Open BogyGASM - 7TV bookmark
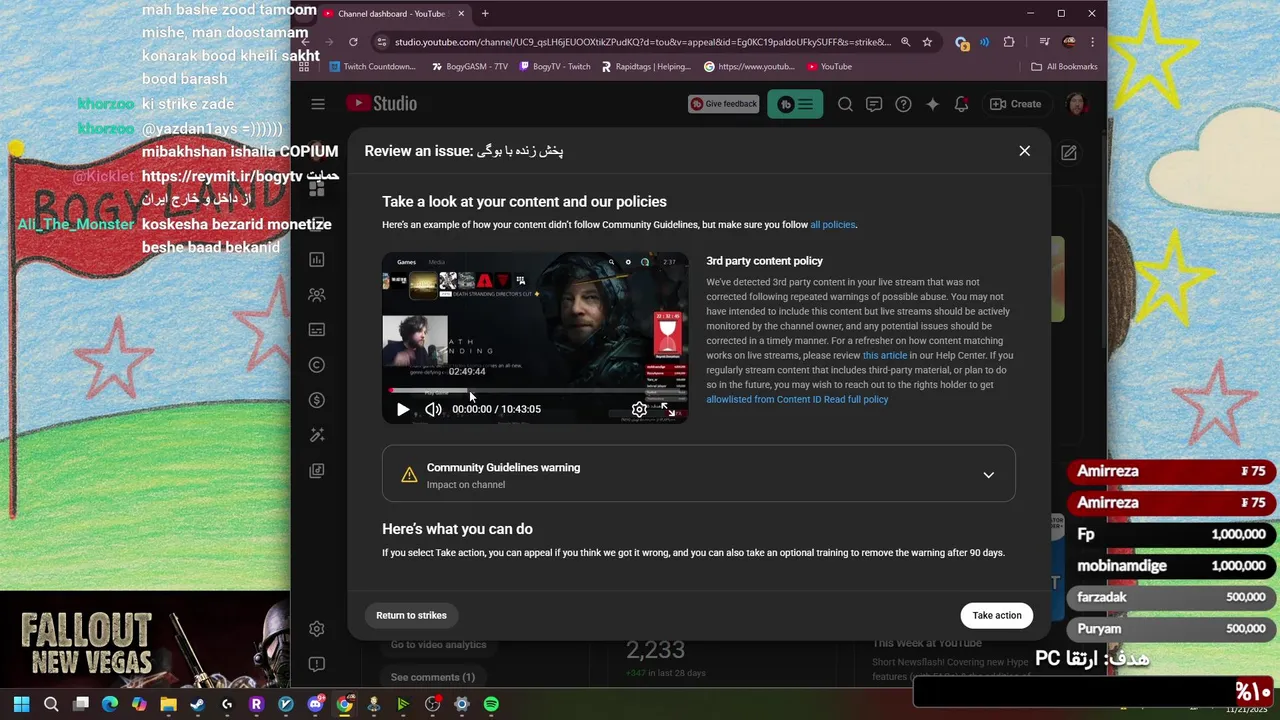The image size is (1280, 720). 470,67
